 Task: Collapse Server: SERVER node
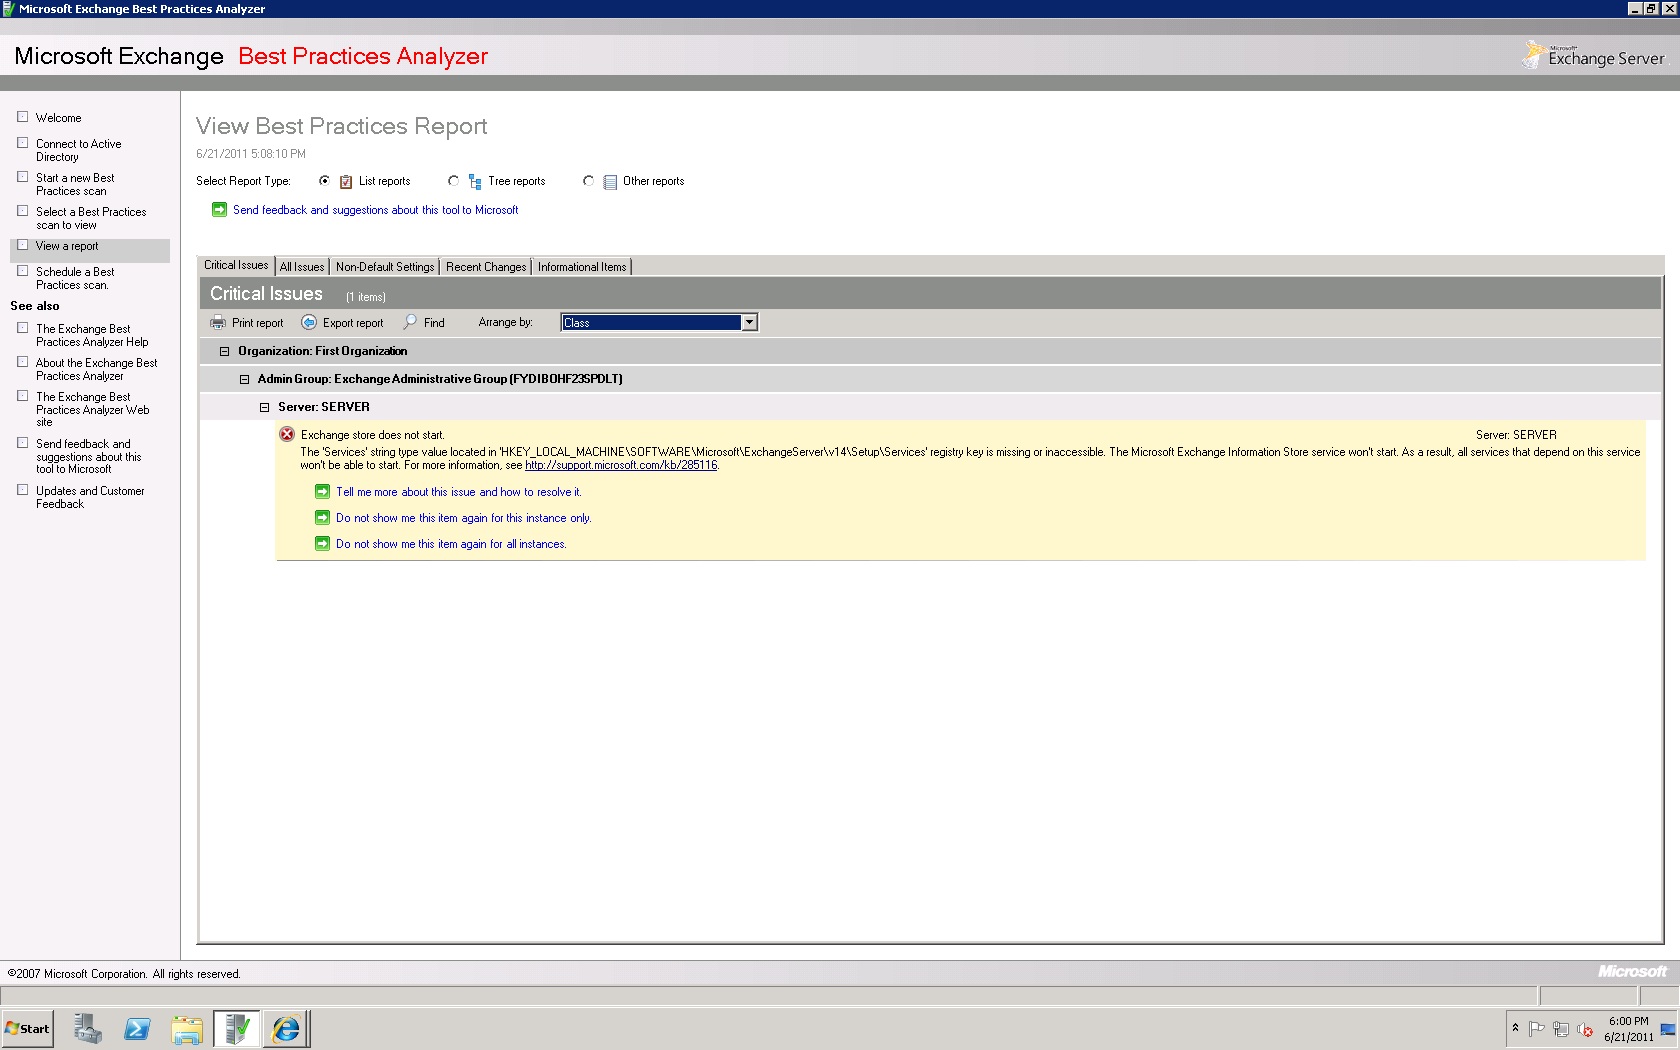click(x=264, y=407)
